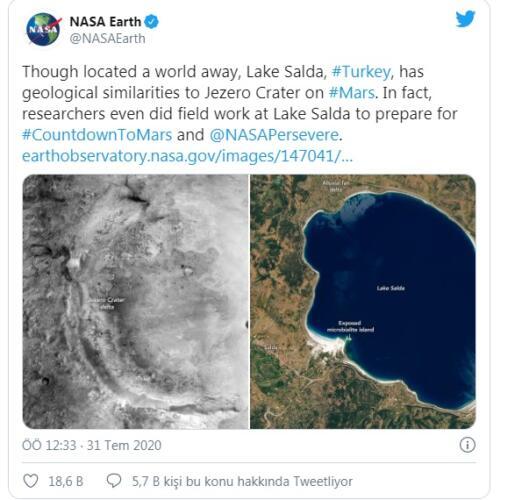Click the blue verified badge
529x500 pixels.
coord(151,22)
